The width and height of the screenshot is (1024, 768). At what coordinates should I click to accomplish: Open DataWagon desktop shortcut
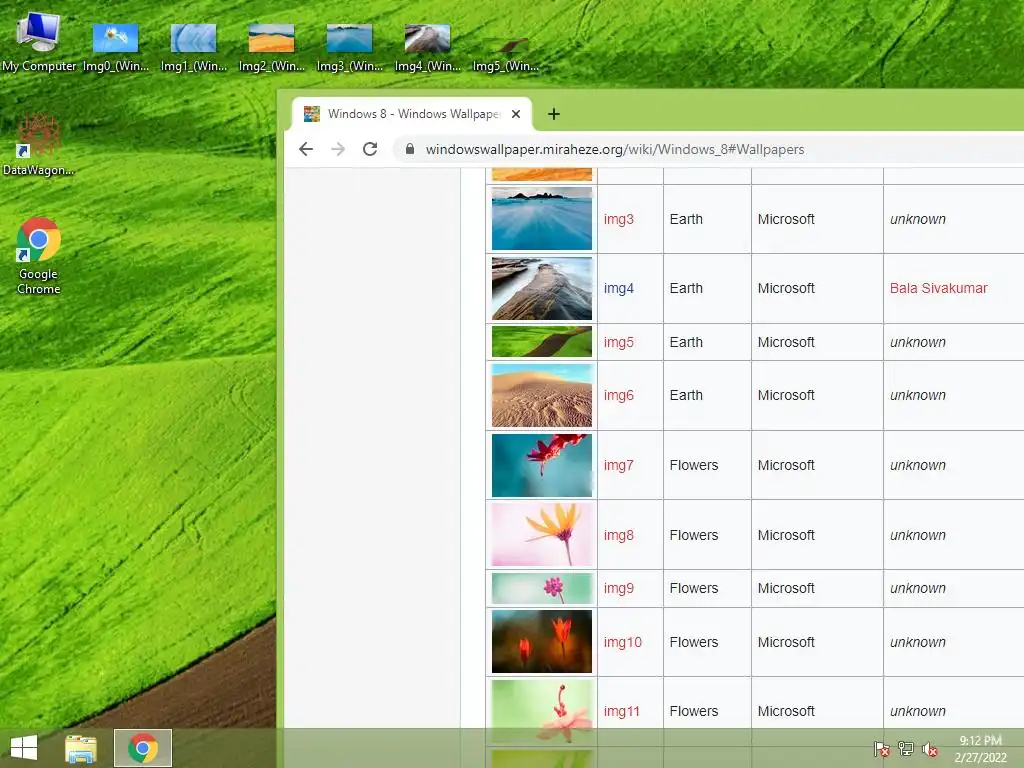38,144
